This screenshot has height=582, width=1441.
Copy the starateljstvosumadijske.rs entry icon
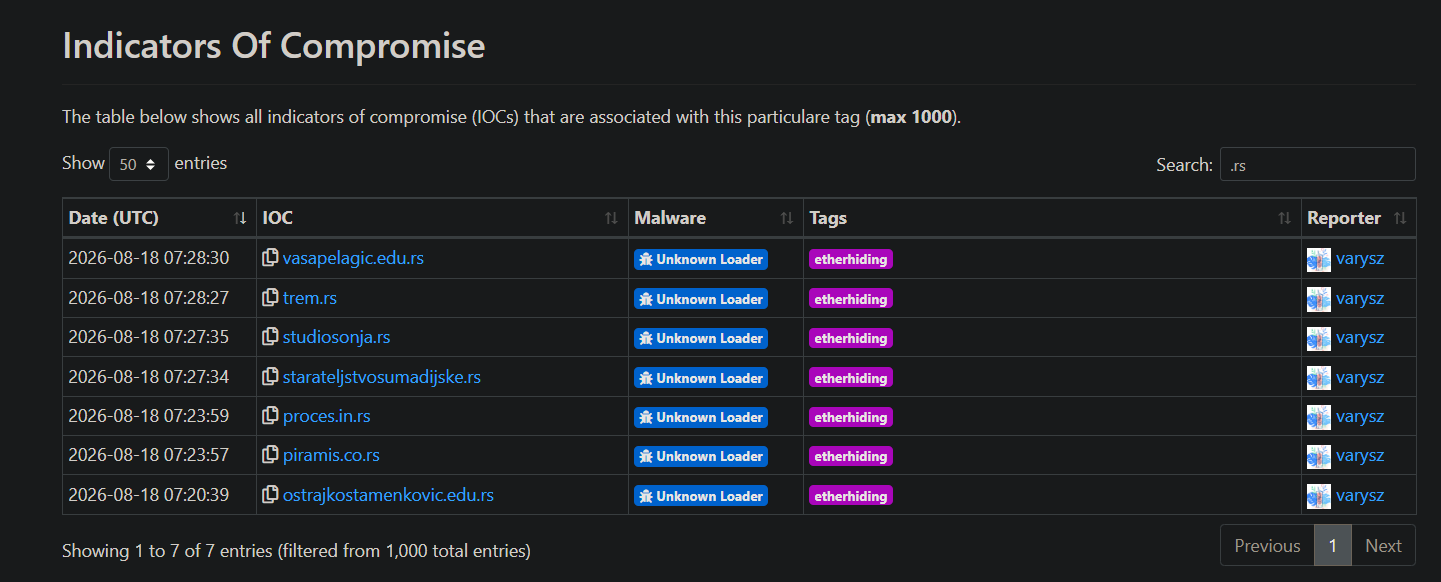click(x=270, y=377)
